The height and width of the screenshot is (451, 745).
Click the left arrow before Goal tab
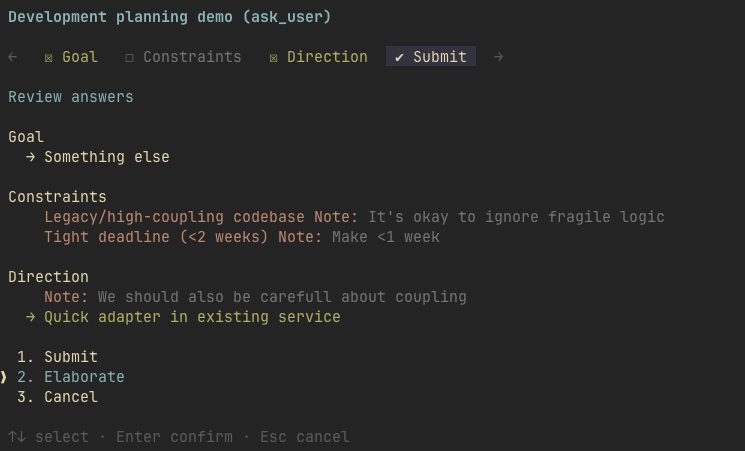coord(13,57)
